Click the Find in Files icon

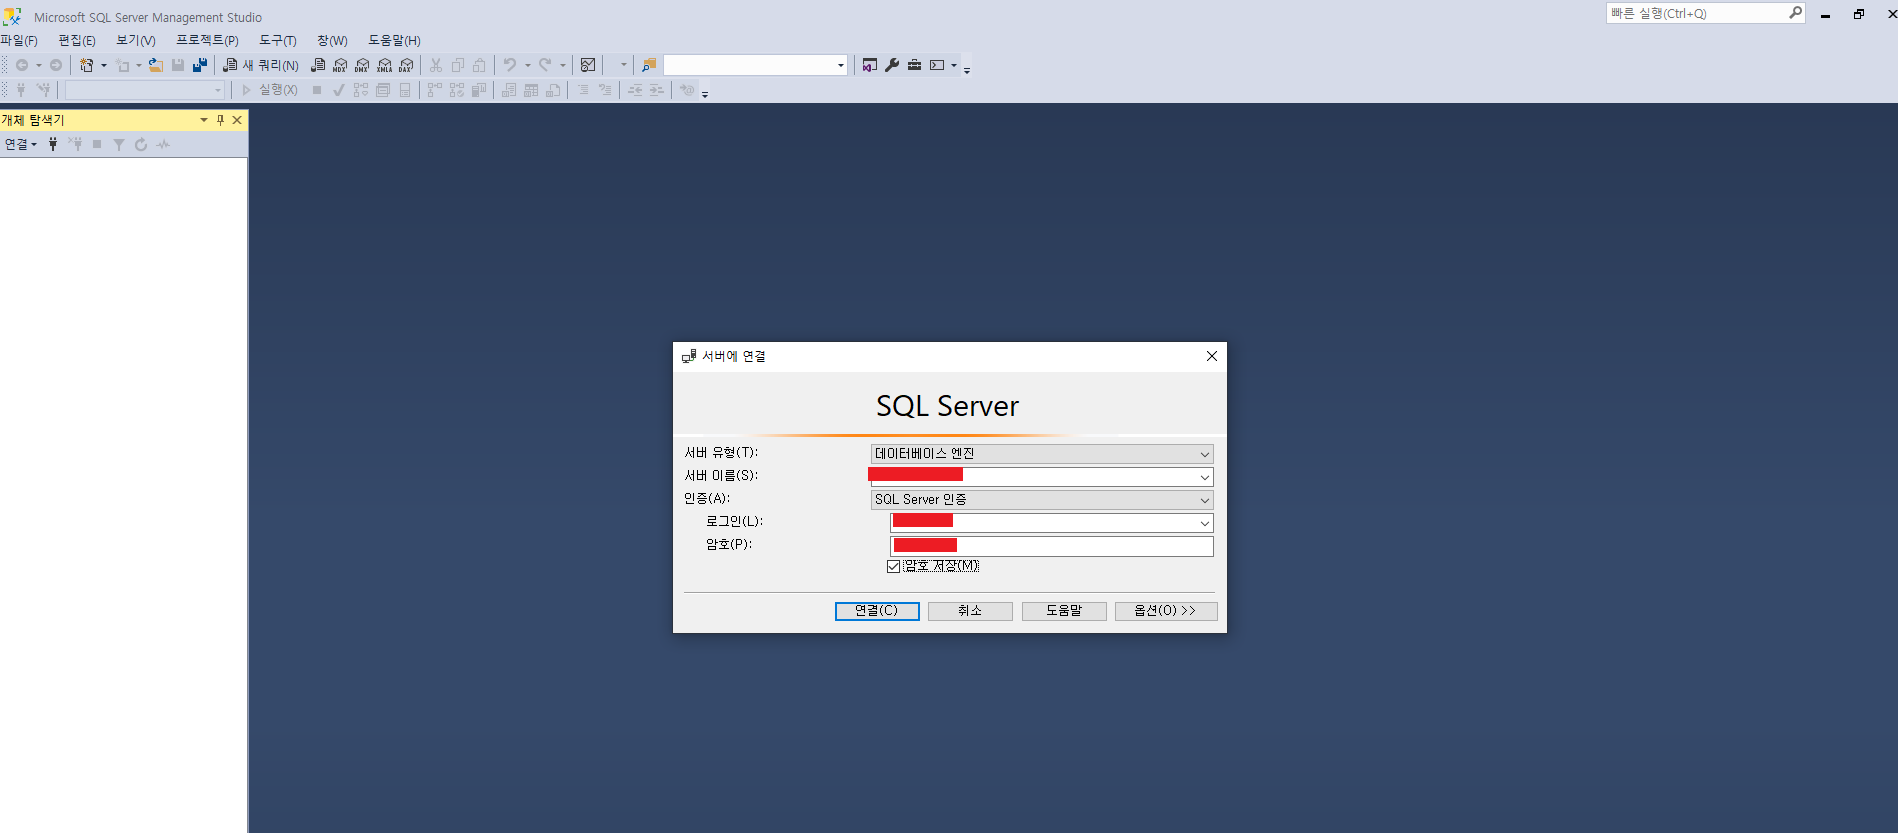click(x=649, y=65)
